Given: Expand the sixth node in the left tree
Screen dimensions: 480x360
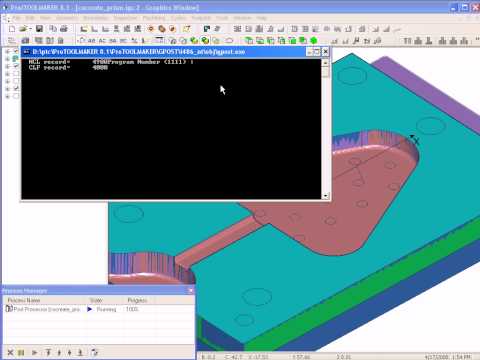Looking at the screenshot, I should point(7,89).
